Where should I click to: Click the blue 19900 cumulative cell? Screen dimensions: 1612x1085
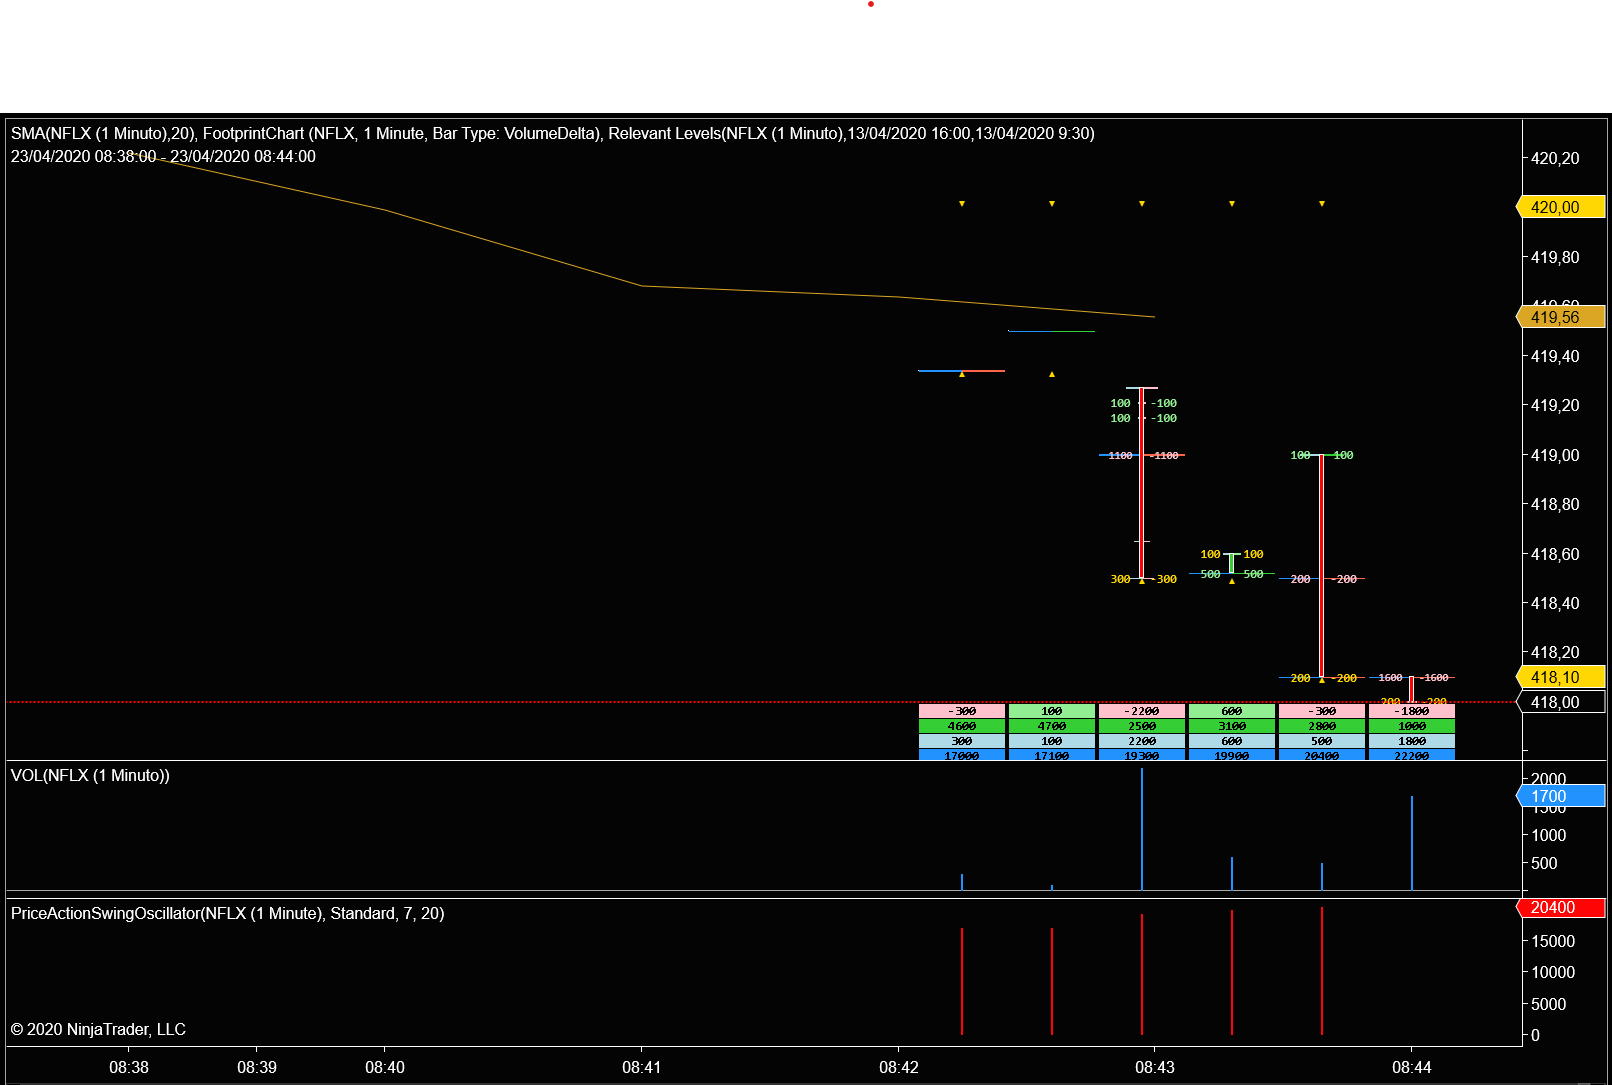[1232, 755]
